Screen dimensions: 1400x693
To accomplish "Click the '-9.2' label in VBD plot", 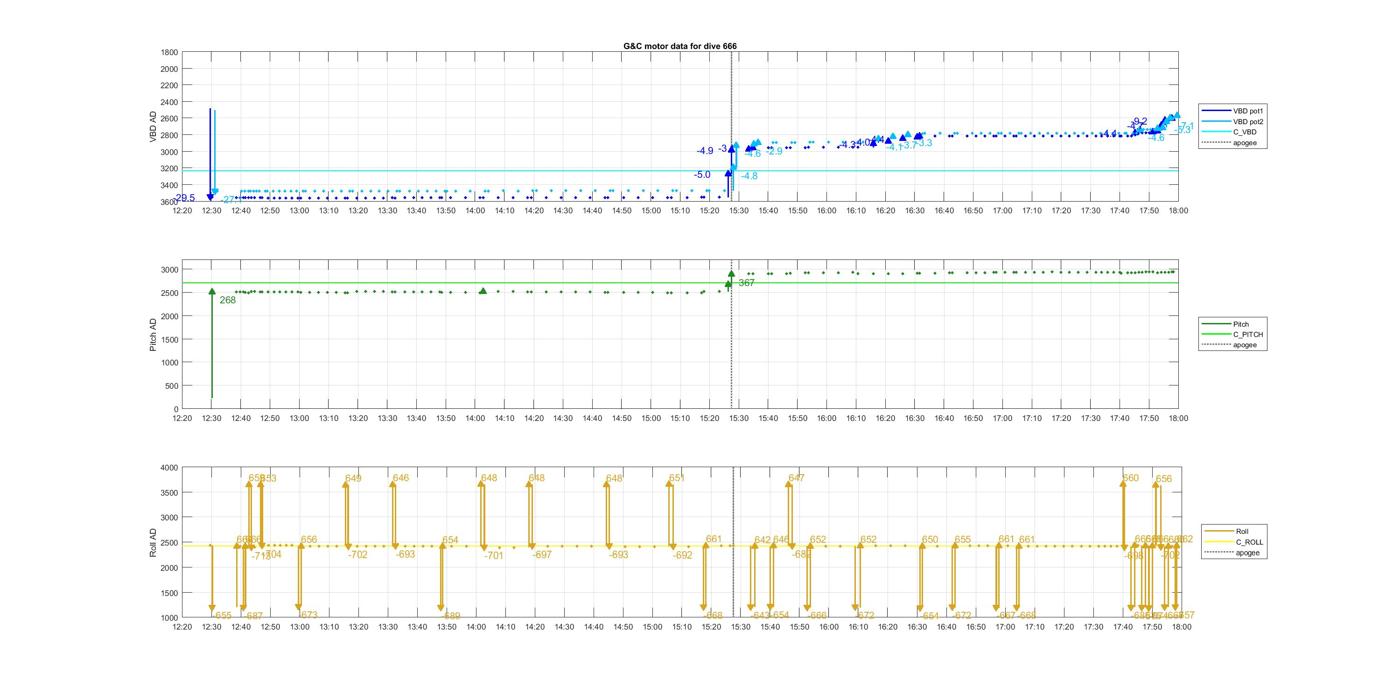I will pyautogui.click(x=1139, y=121).
